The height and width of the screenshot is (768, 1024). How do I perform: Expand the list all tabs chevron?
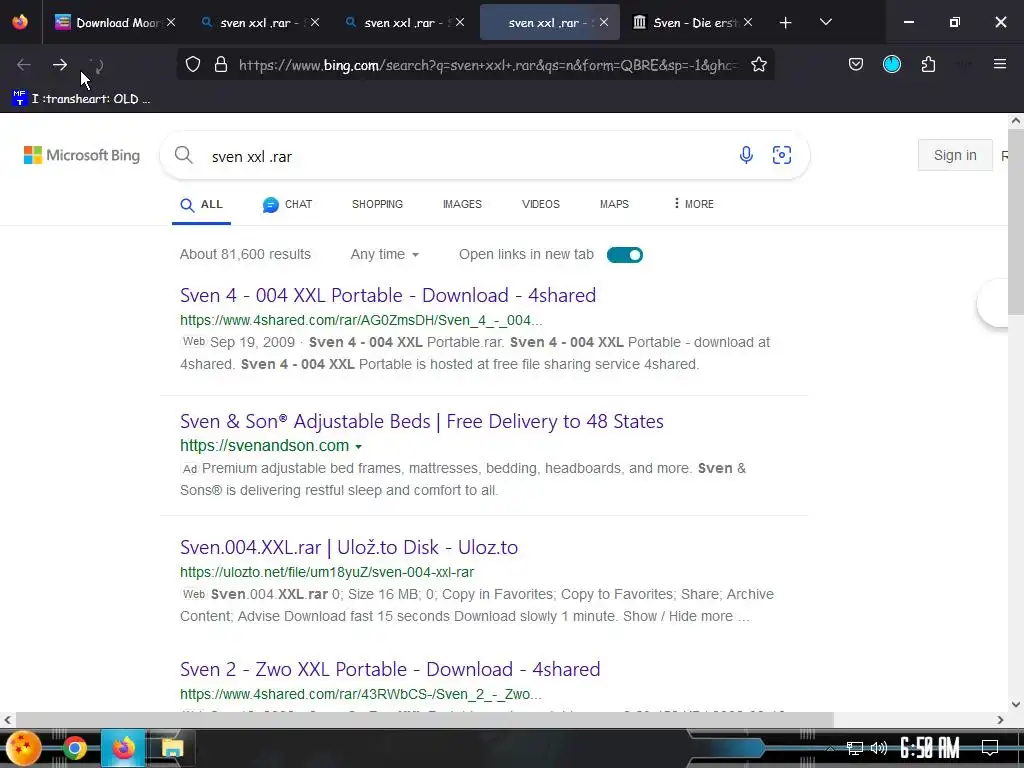(825, 22)
